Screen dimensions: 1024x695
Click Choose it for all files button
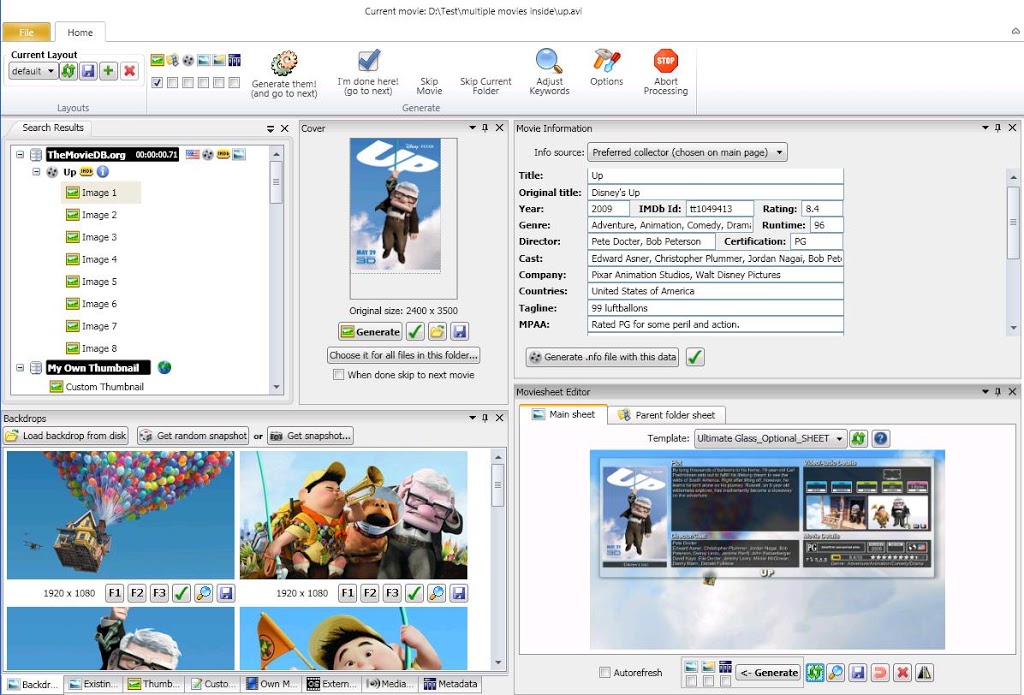click(404, 355)
